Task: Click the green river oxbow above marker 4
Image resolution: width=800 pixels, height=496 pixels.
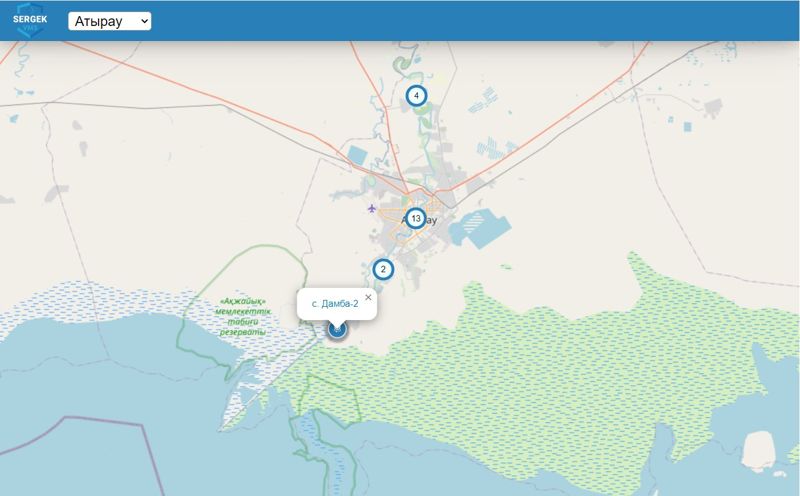Action: coord(403,64)
